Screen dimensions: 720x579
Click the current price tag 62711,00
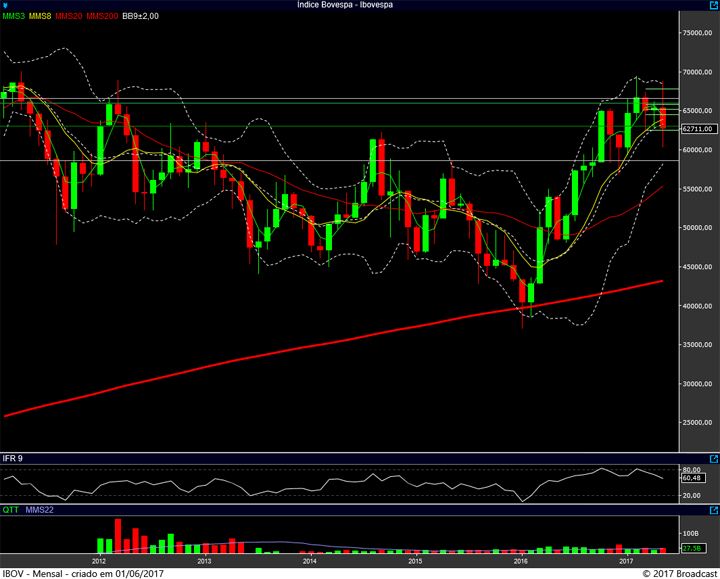[697, 129]
